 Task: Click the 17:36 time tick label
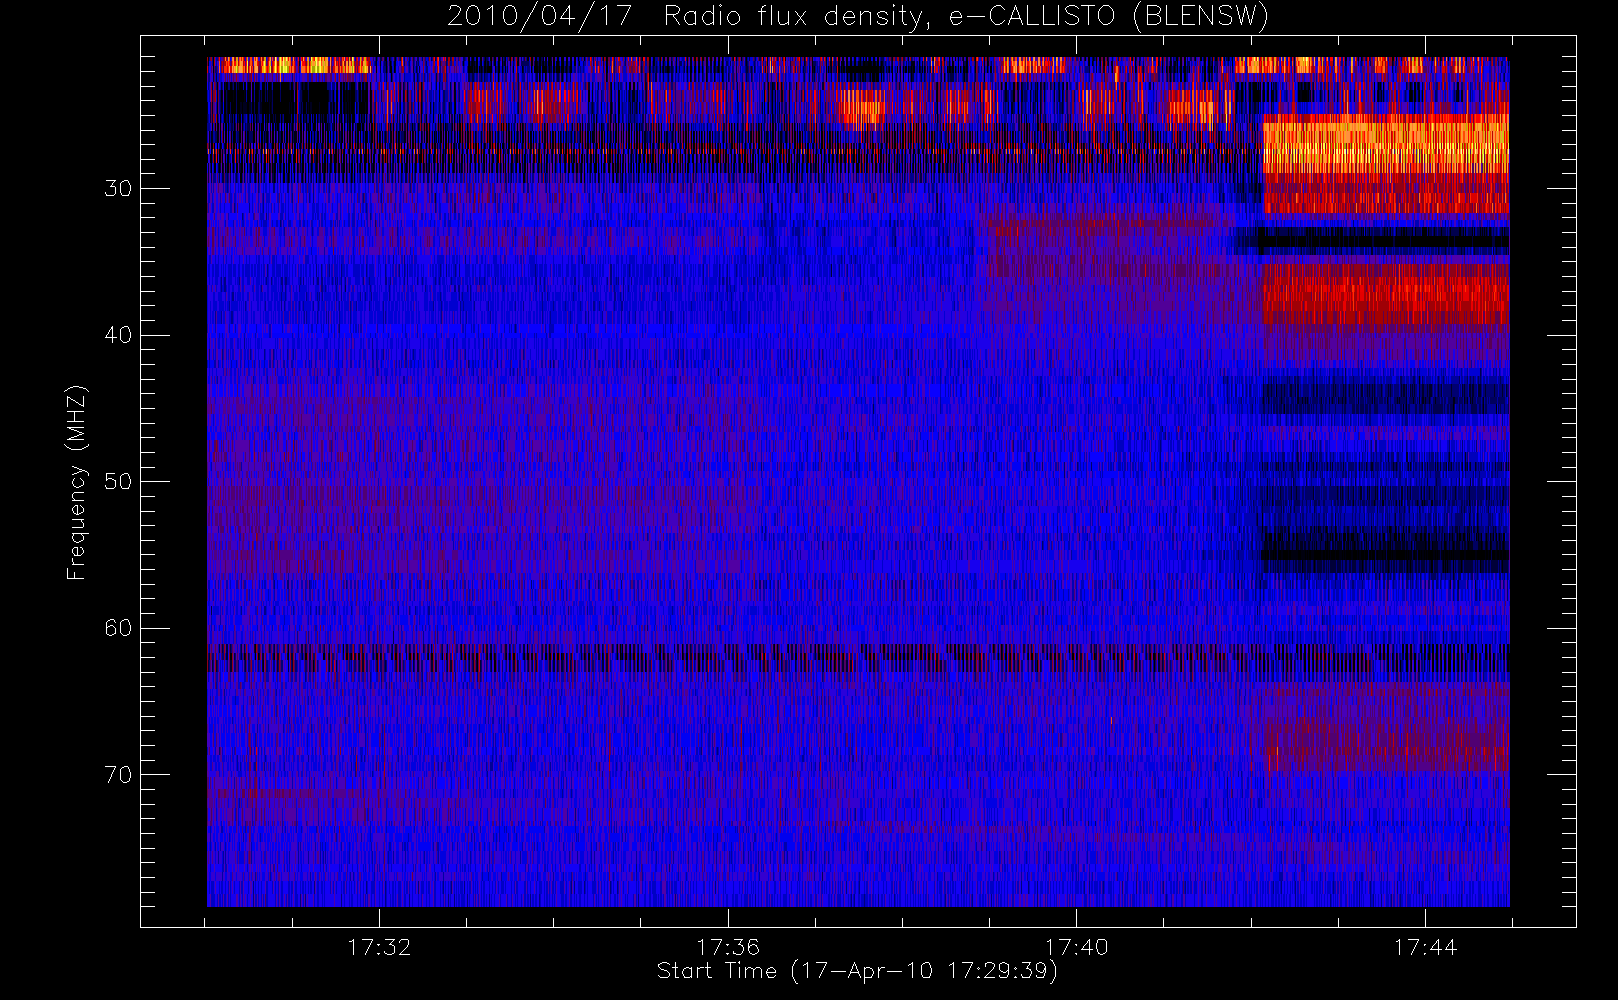[728, 947]
